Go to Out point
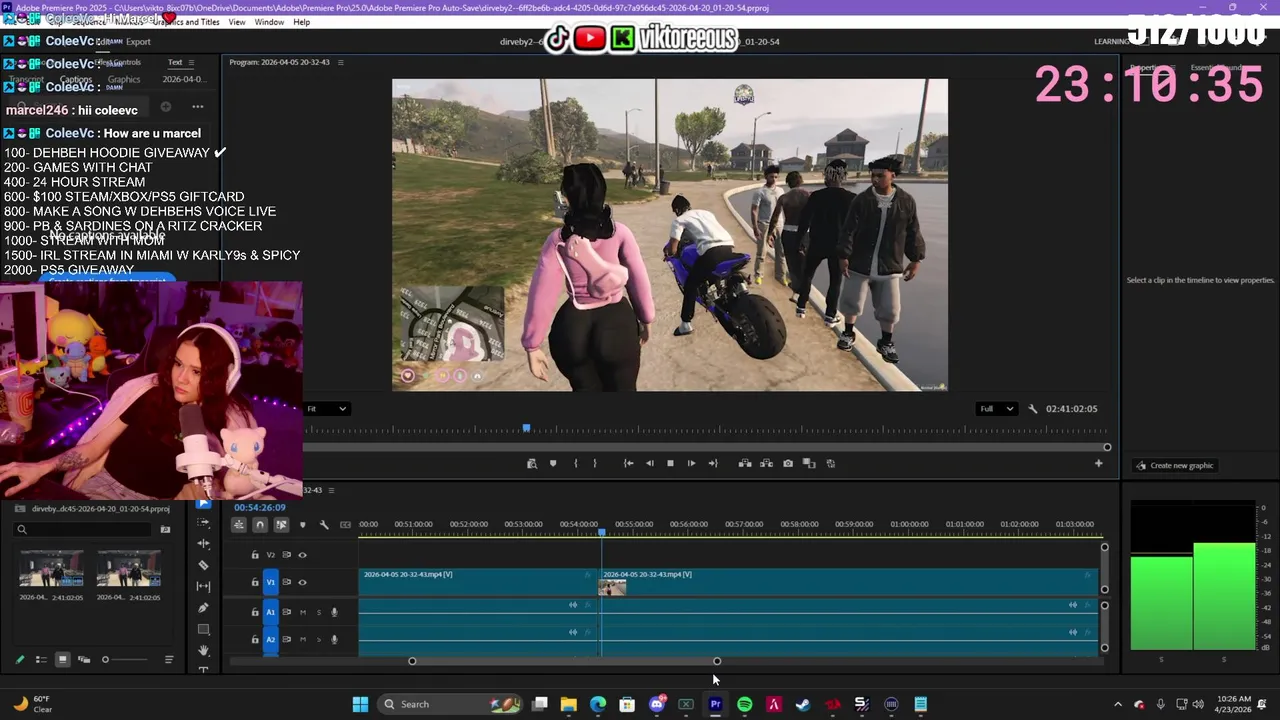Viewport: 1280px width, 720px height. (x=713, y=463)
